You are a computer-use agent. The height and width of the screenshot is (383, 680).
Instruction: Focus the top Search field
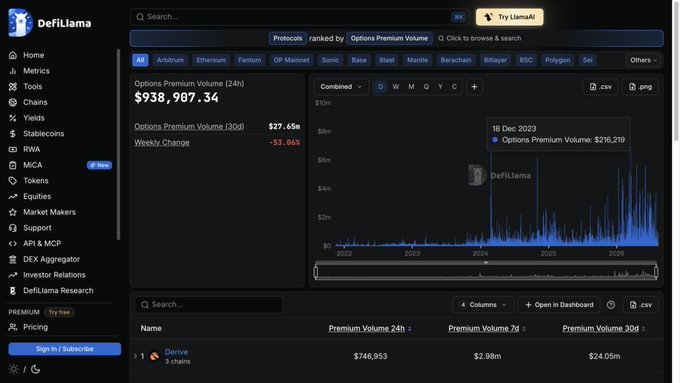pyautogui.click(x=299, y=17)
